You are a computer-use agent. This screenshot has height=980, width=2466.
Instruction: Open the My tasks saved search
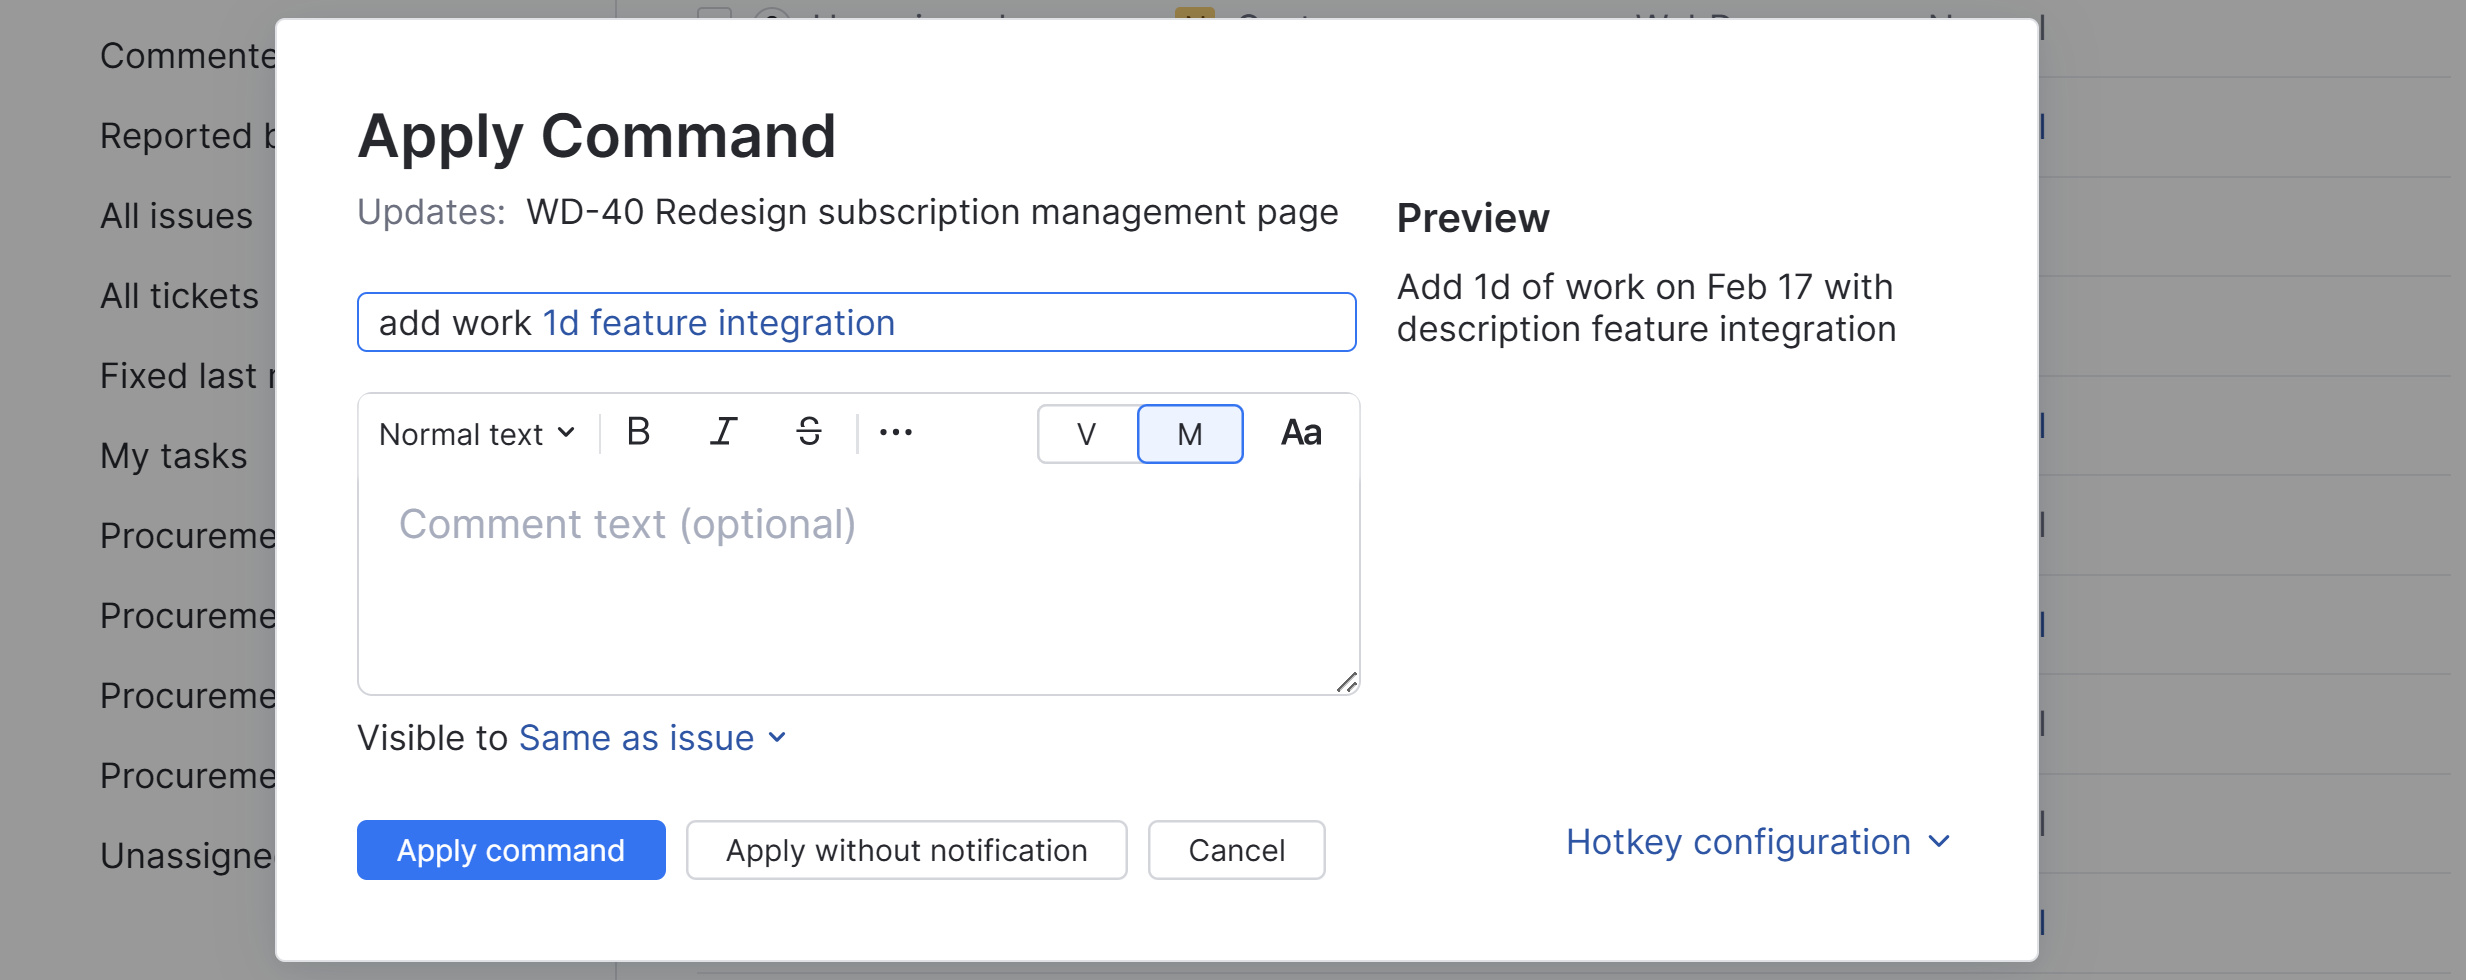[x=173, y=456]
